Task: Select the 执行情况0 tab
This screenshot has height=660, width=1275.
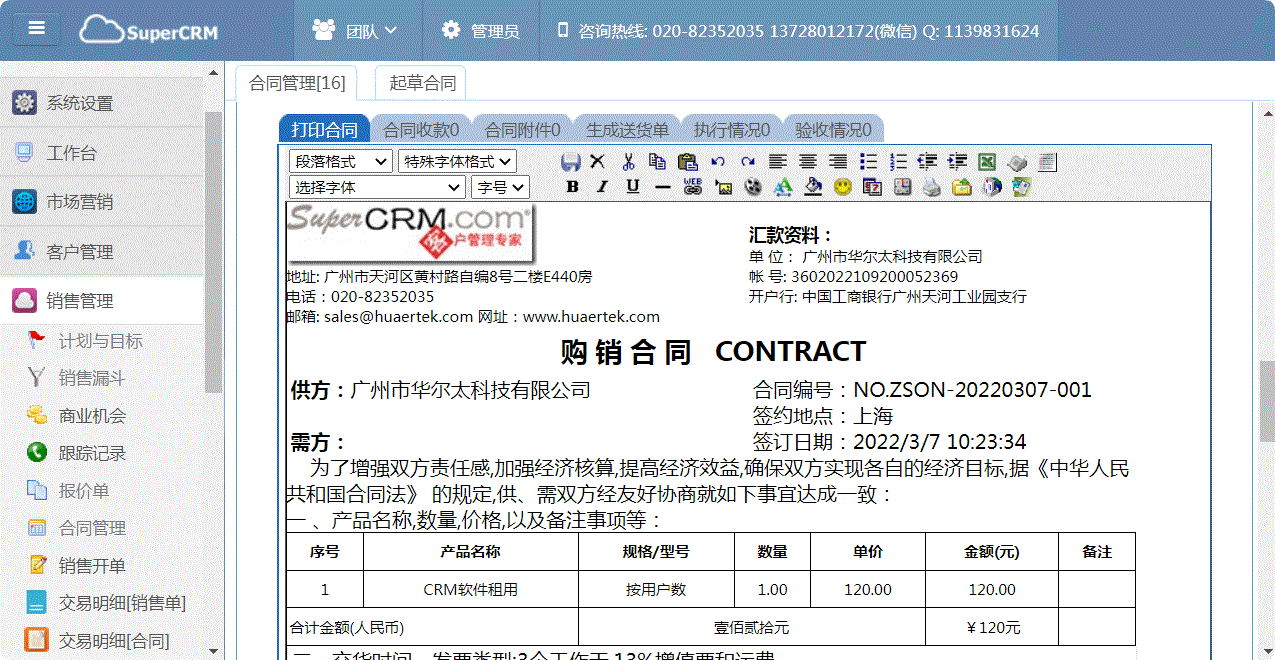Action: click(x=732, y=129)
